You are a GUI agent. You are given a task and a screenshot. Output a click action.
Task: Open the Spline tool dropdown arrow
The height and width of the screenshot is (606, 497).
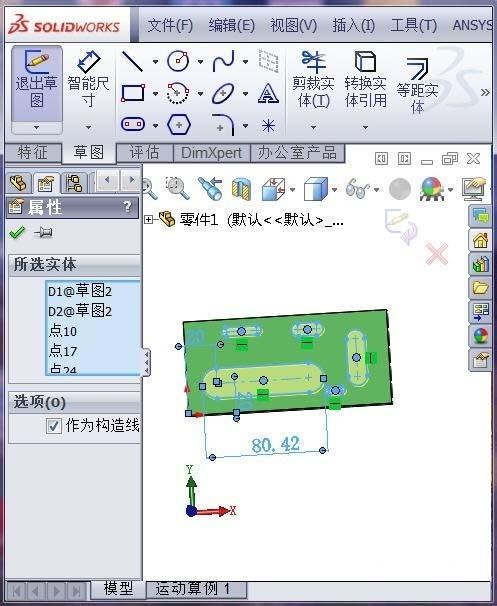coord(245,61)
